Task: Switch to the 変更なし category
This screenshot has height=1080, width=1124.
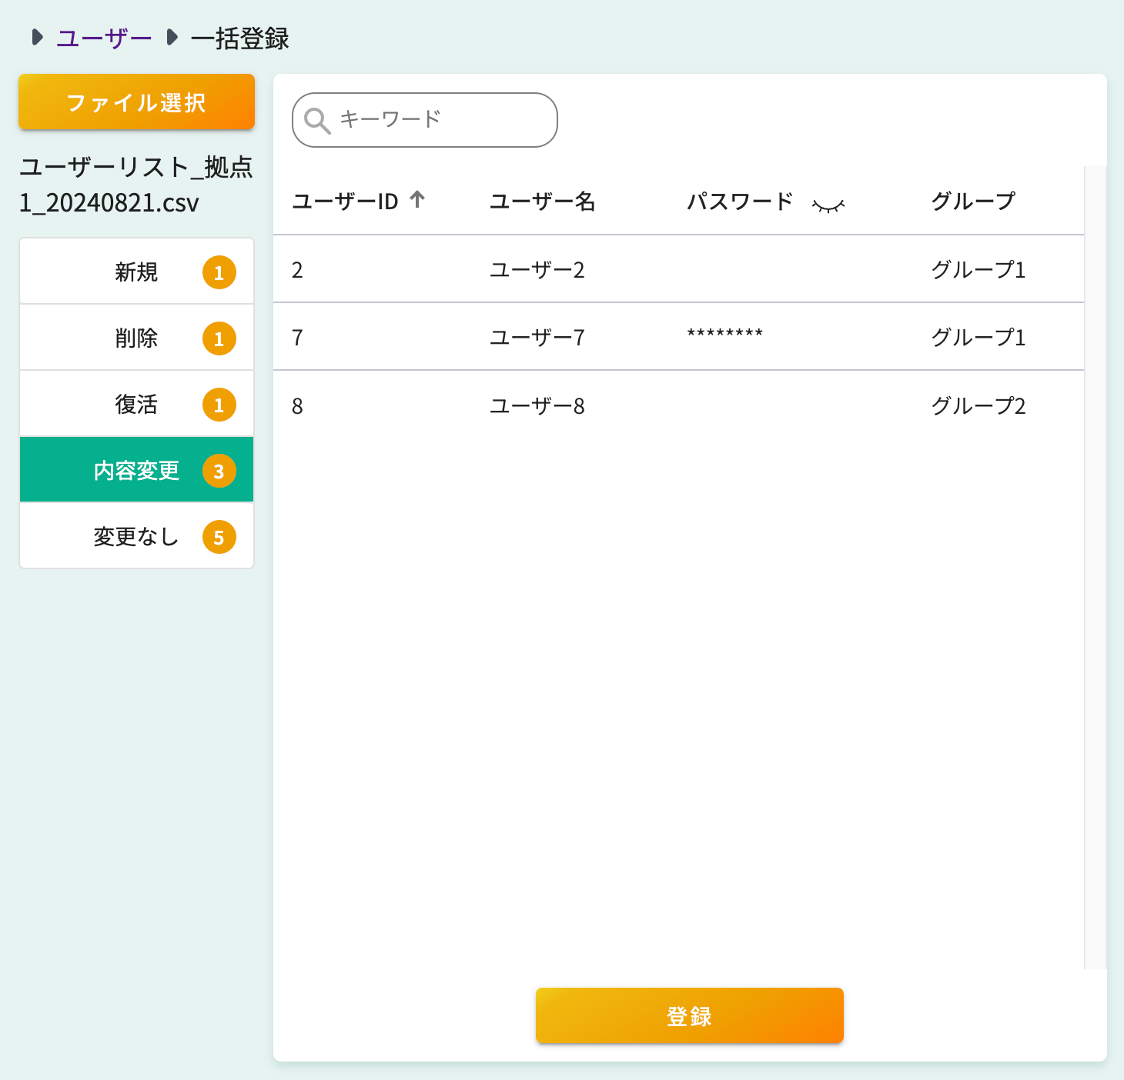Action: (136, 537)
